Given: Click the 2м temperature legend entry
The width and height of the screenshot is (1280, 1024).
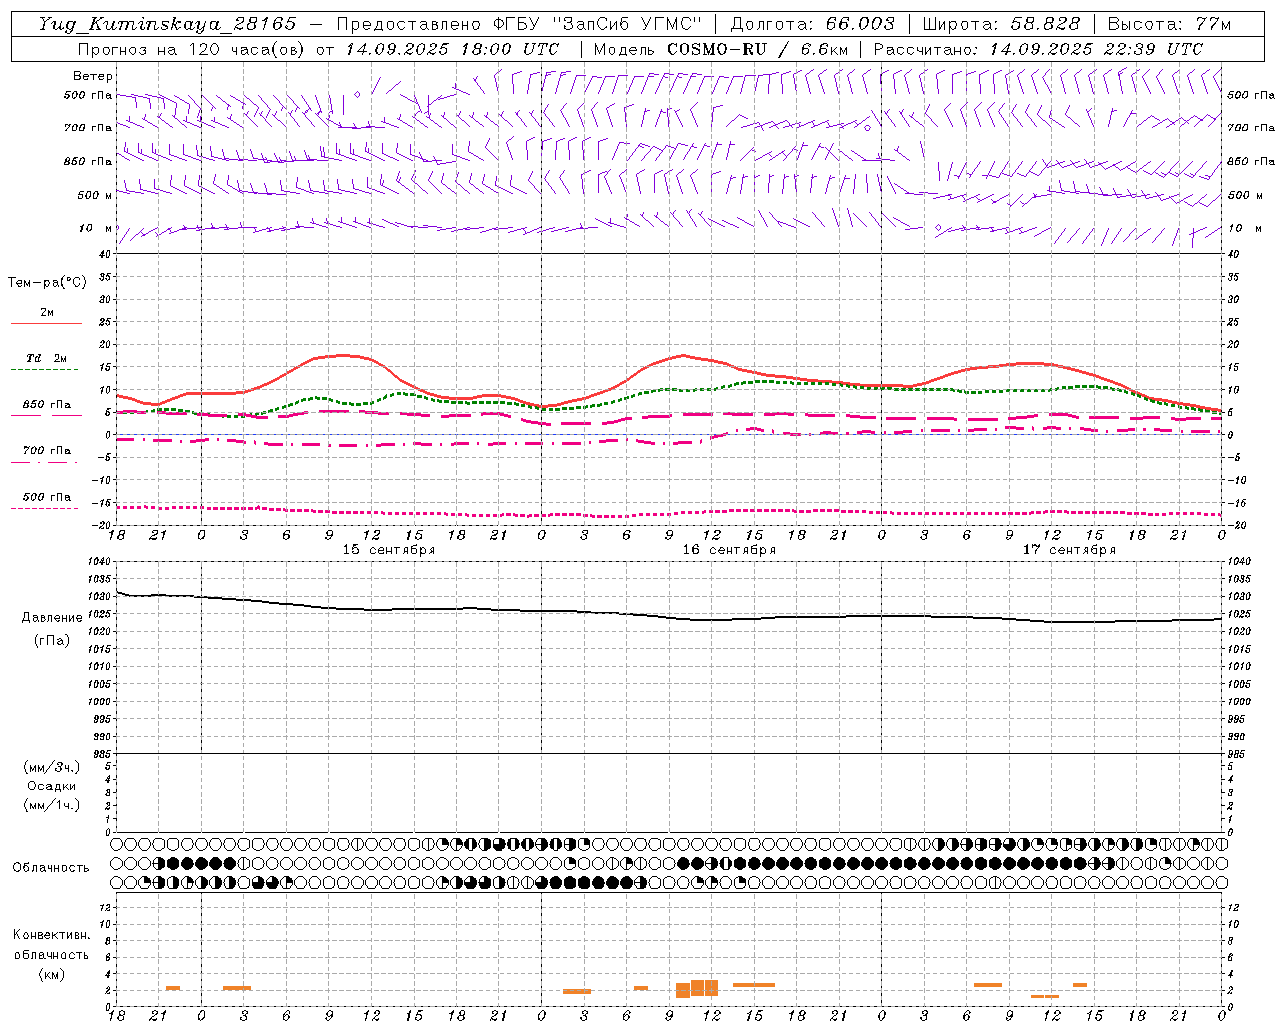Looking at the screenshot, I should [x=47, y=313].
